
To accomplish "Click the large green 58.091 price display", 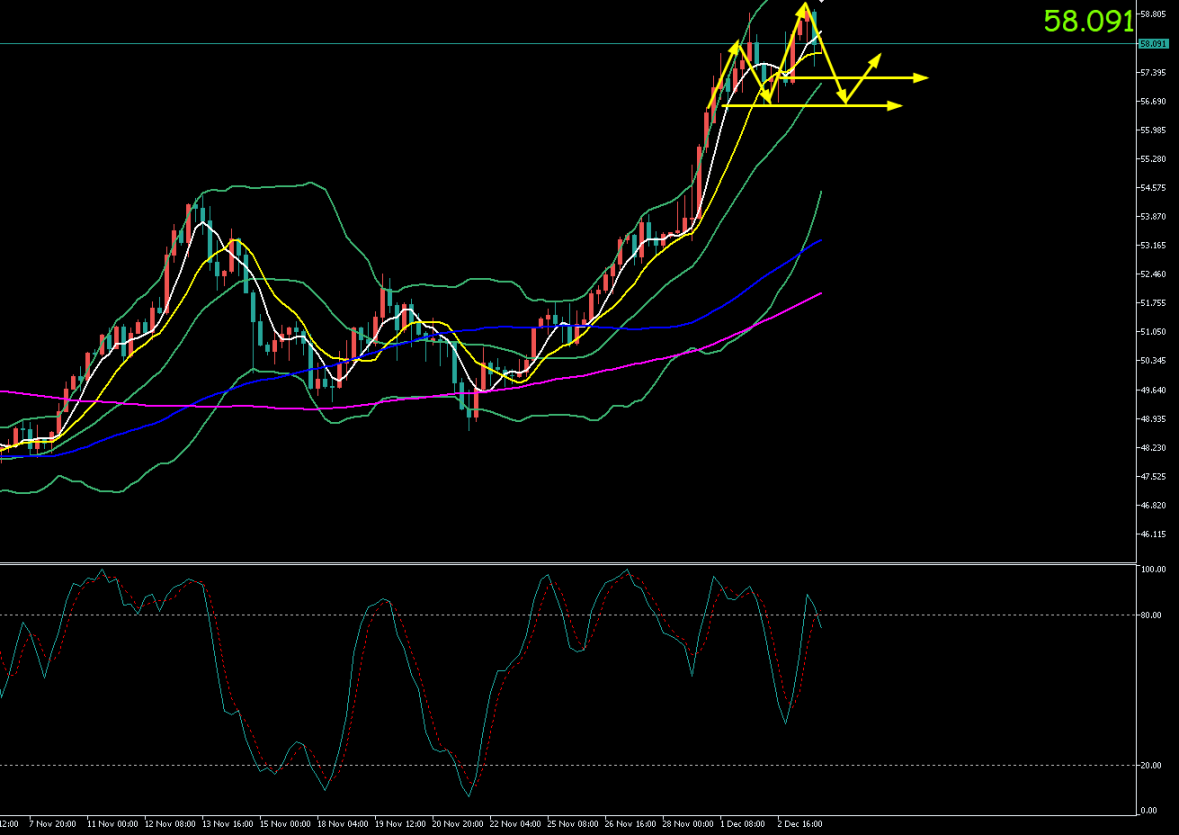I will (x=1088, y=21).
